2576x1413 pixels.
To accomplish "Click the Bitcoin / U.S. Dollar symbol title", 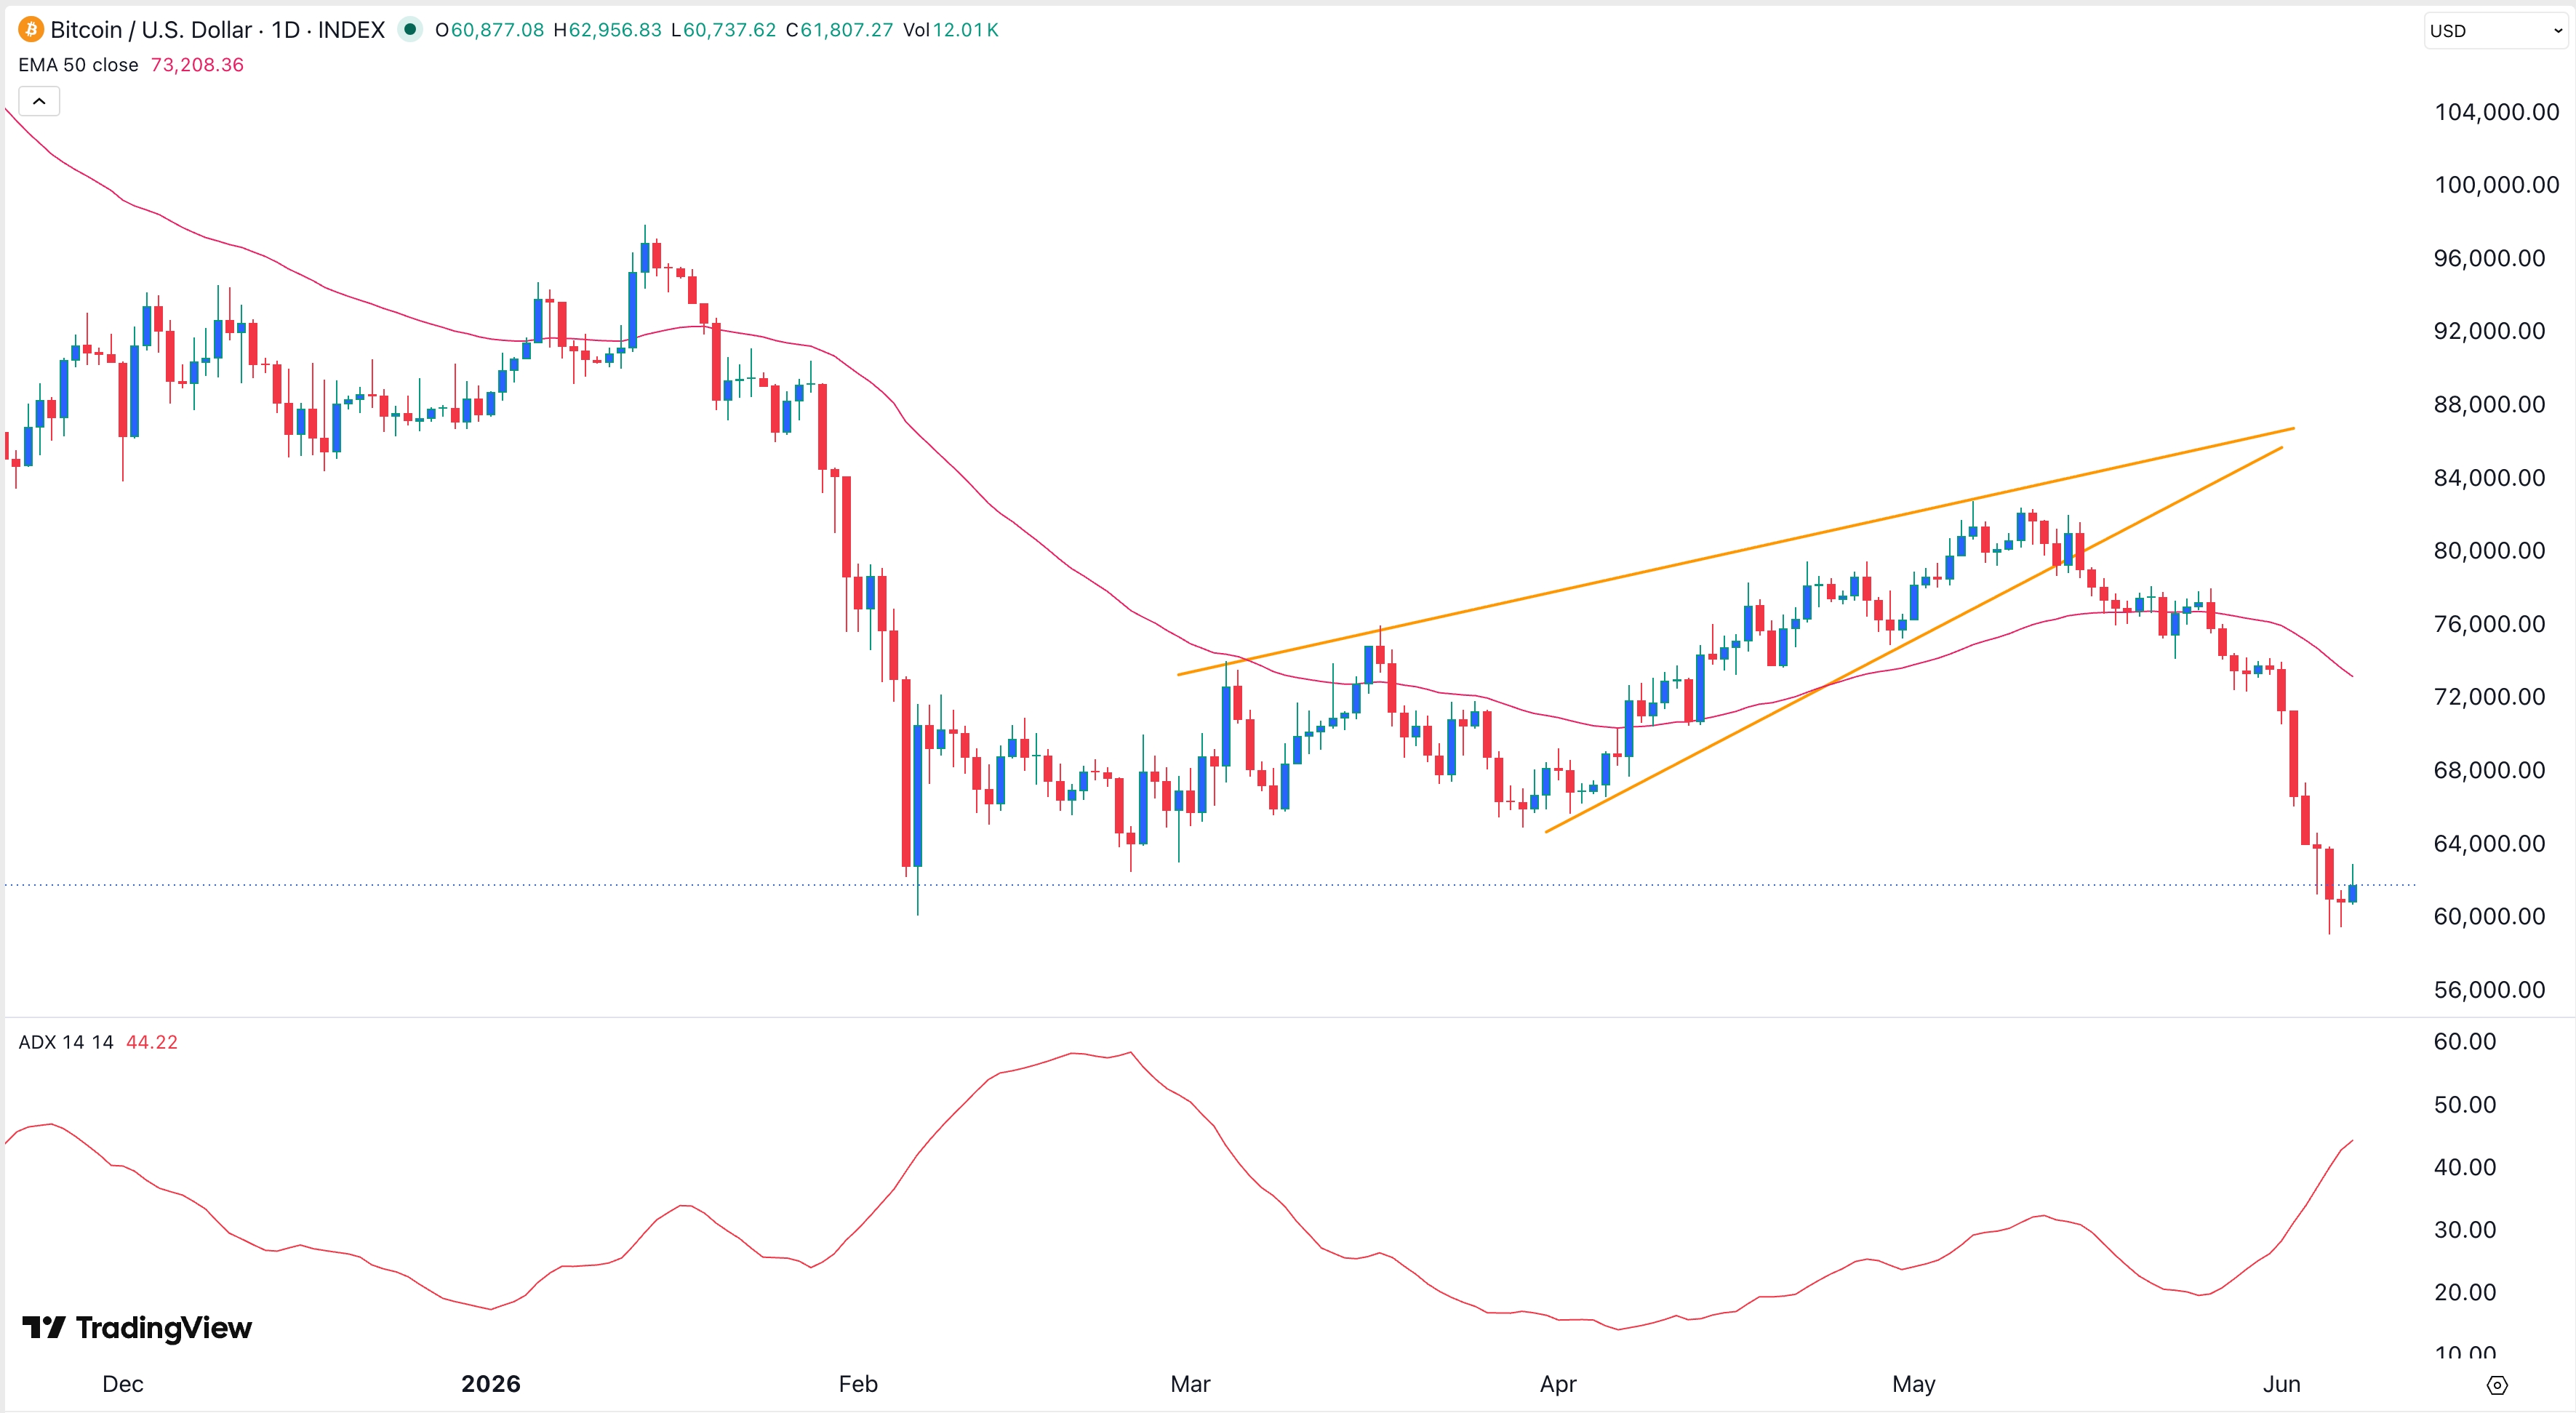I will click(x=151, y=30).
